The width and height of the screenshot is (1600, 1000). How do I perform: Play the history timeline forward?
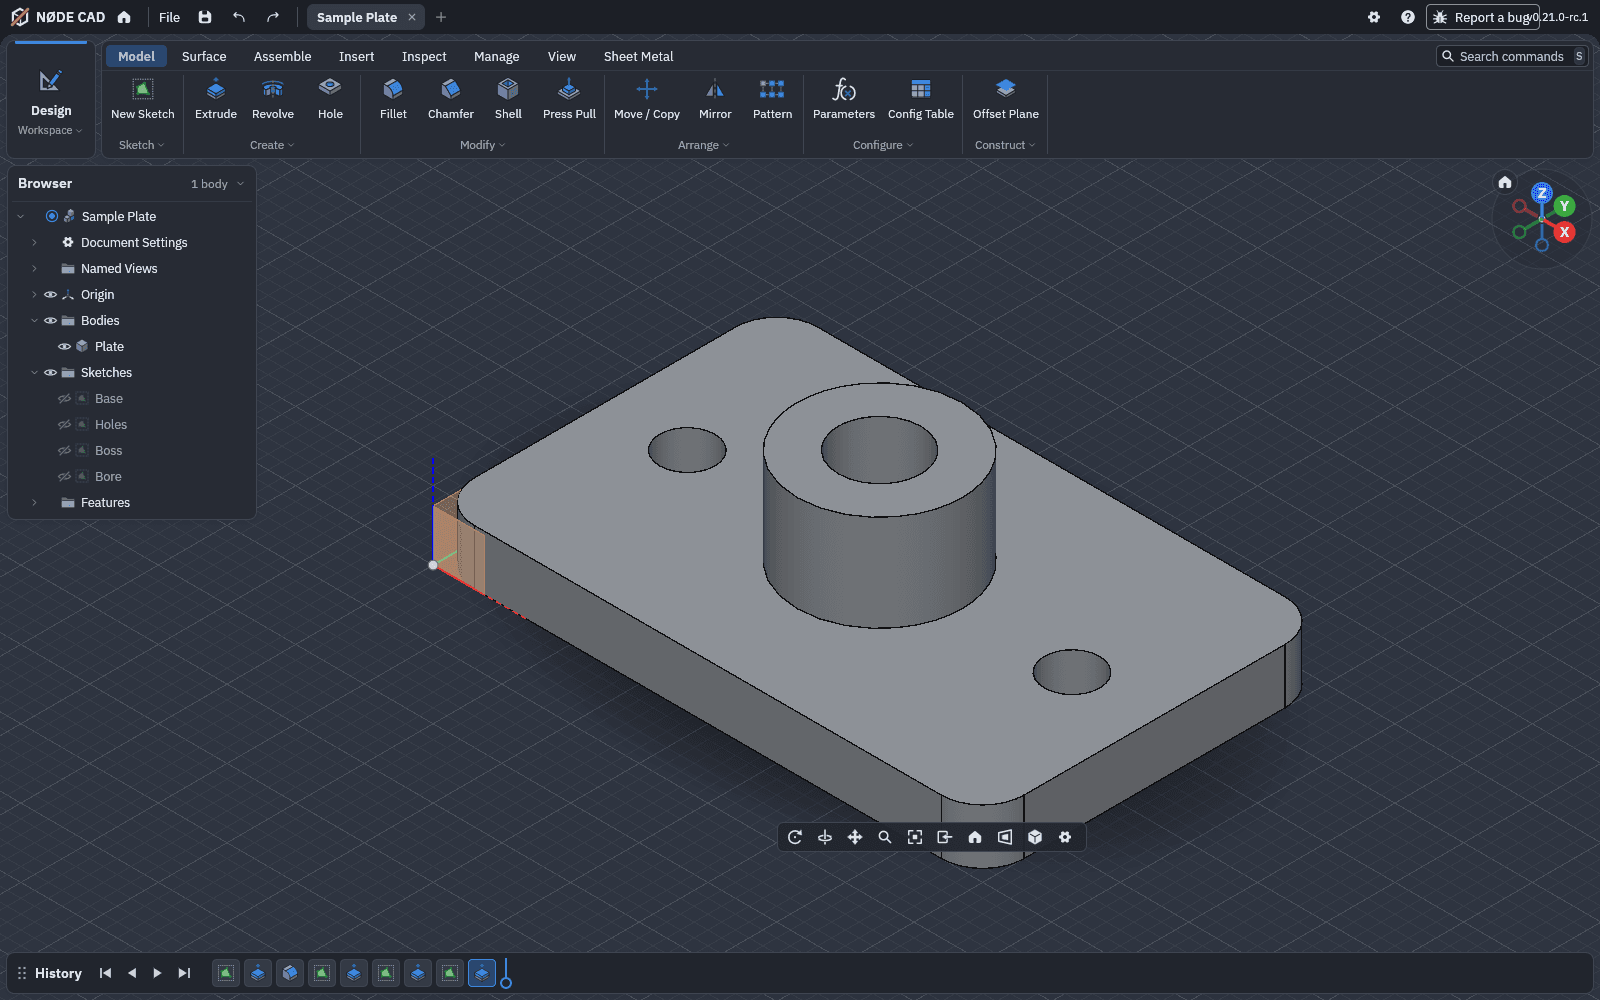tap(157, 973)
